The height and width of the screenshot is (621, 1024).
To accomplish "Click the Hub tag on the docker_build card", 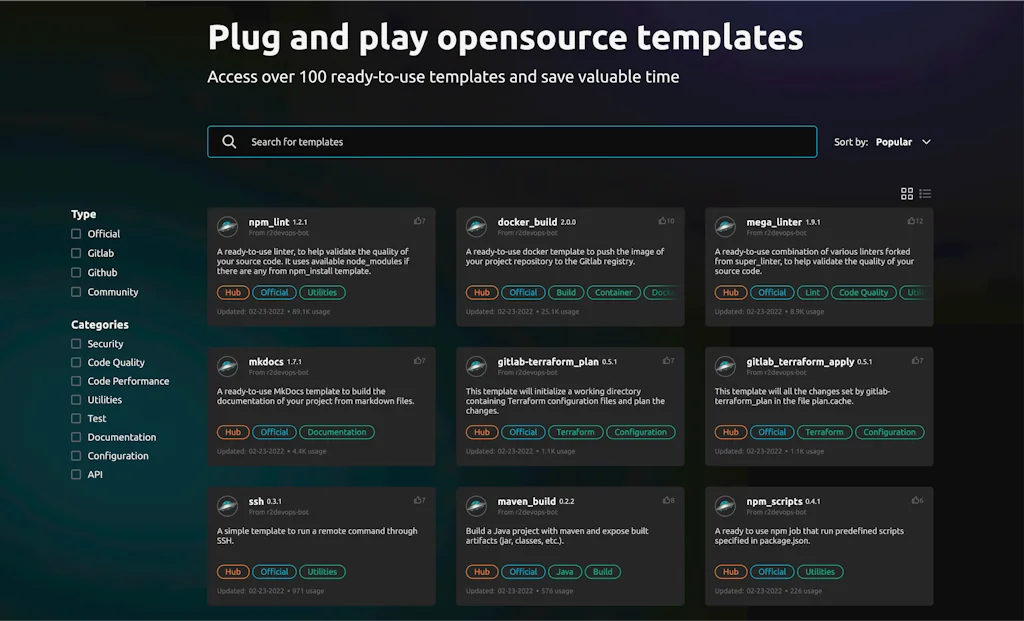I will (x=481, y=292).
